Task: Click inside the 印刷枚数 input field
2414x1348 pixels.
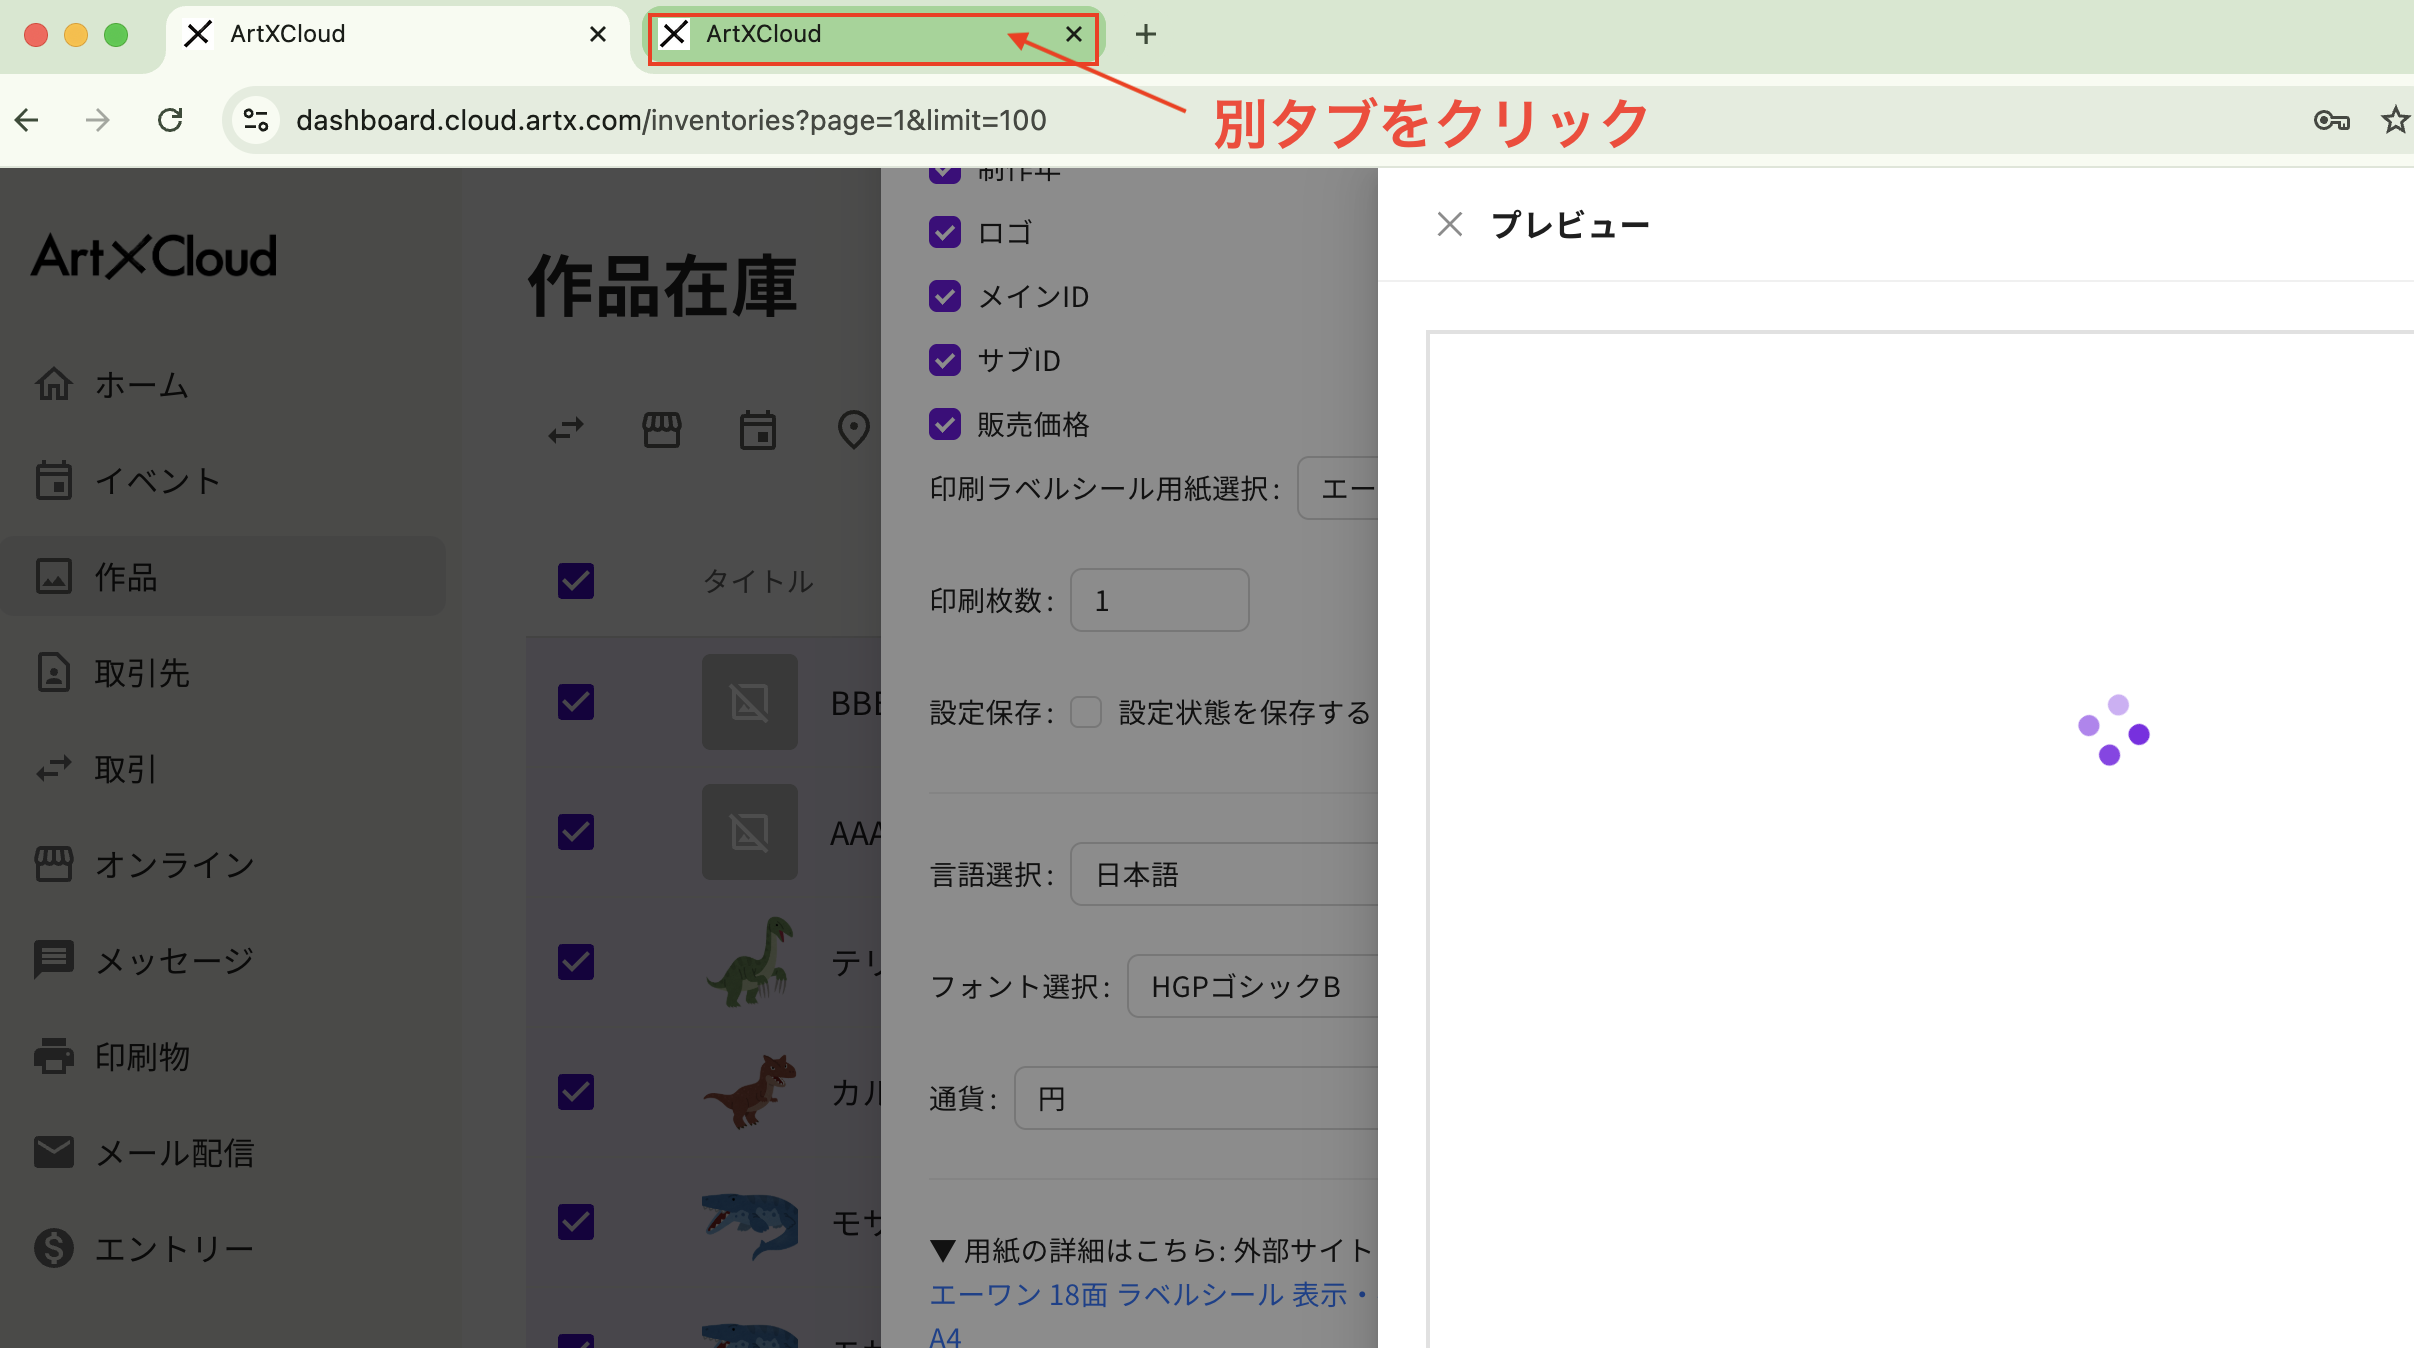Action: pyautogui.click(x=1158, y=599)
